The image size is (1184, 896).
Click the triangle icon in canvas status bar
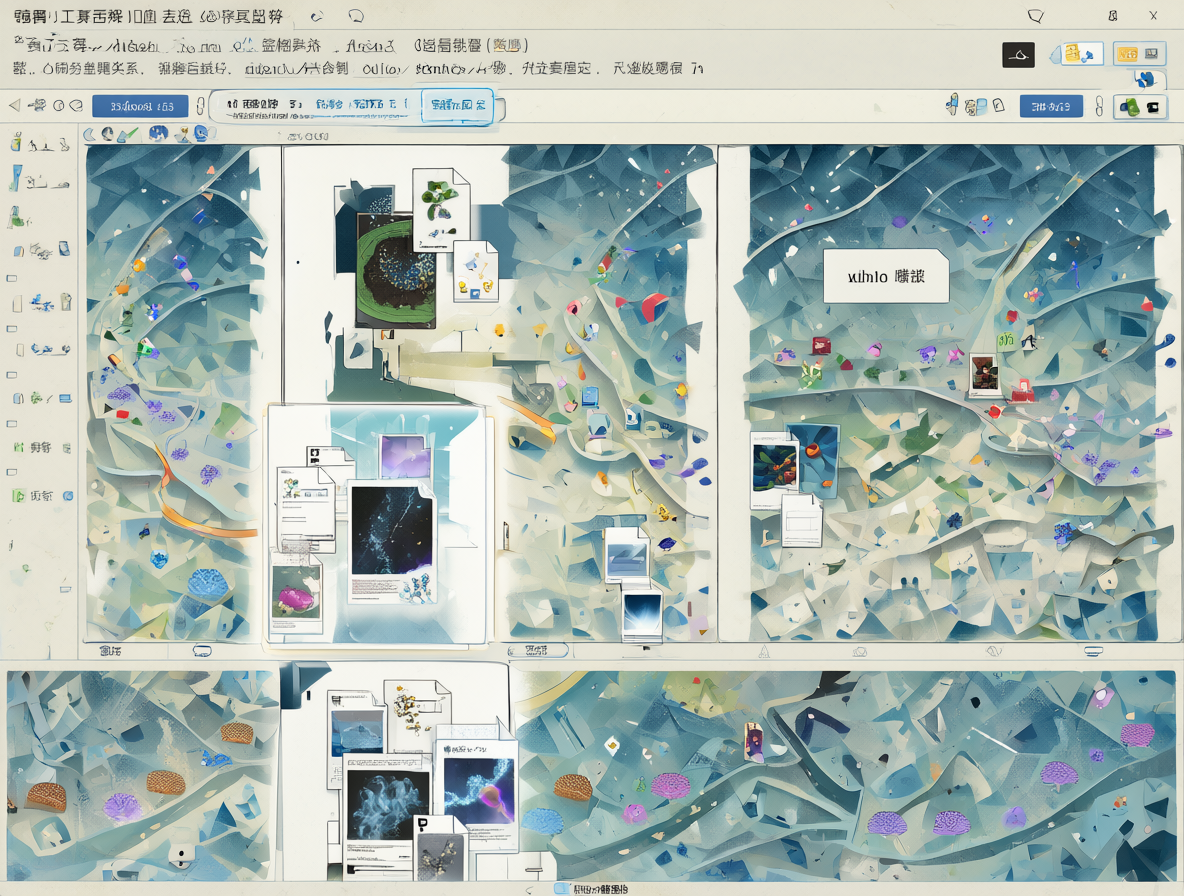pos(764,651)
